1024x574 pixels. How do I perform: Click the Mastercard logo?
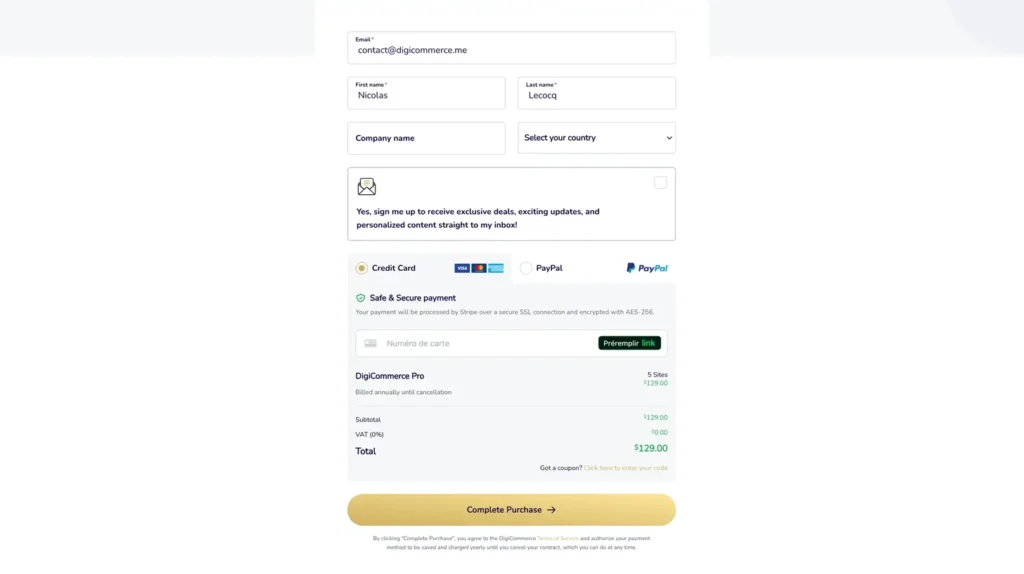(x=479, y=268)
